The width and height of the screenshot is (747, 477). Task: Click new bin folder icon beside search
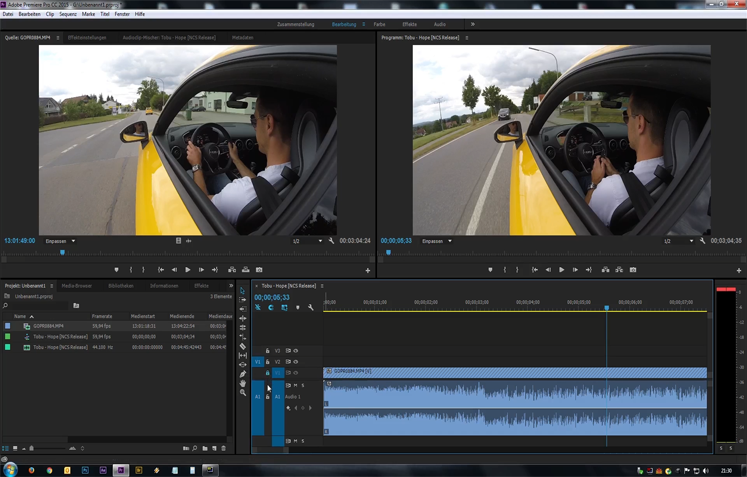click(76, 305)
